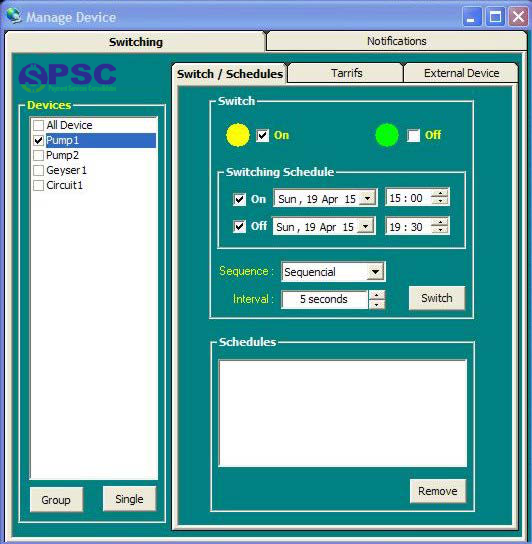Increase the Interval seconds spinner

click(377, 295)
